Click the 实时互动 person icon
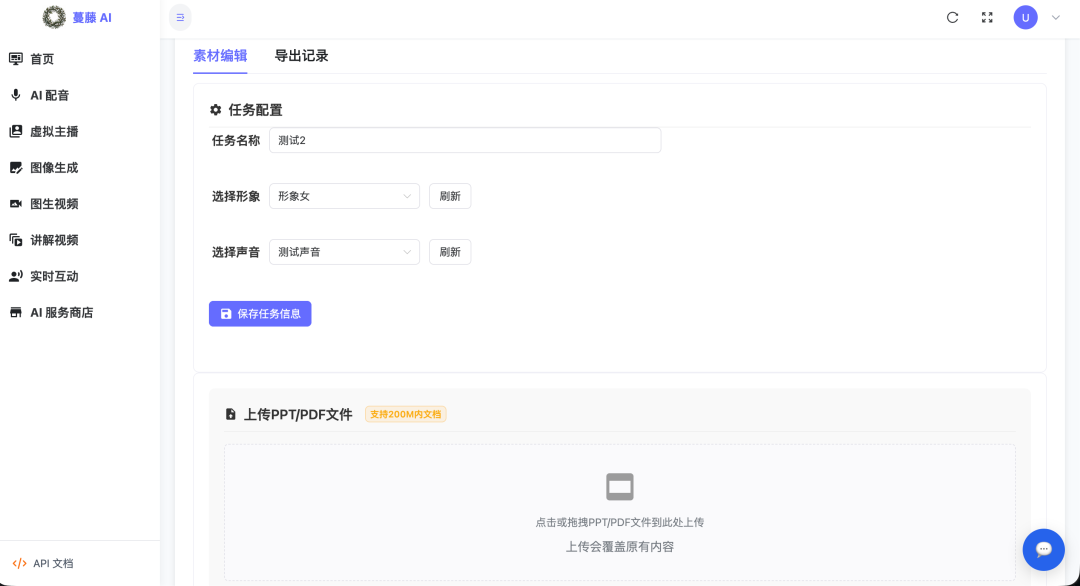The image size is (1080, 586). point(16,276)
